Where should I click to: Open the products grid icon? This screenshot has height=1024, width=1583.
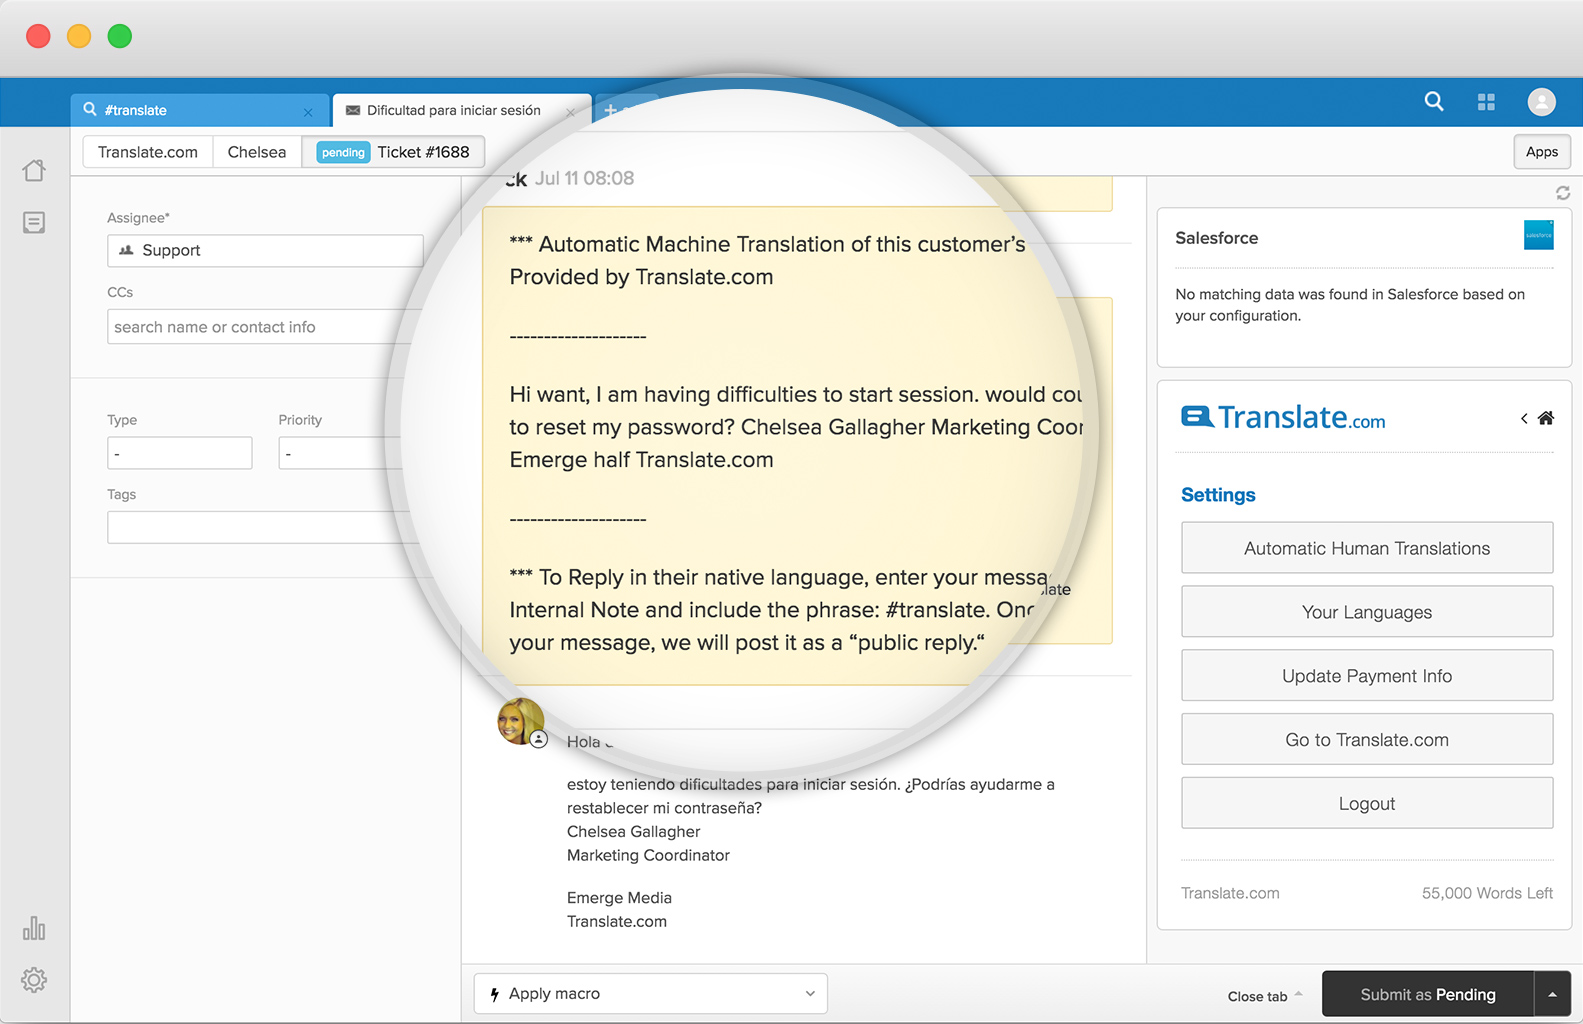[1486, 101]
